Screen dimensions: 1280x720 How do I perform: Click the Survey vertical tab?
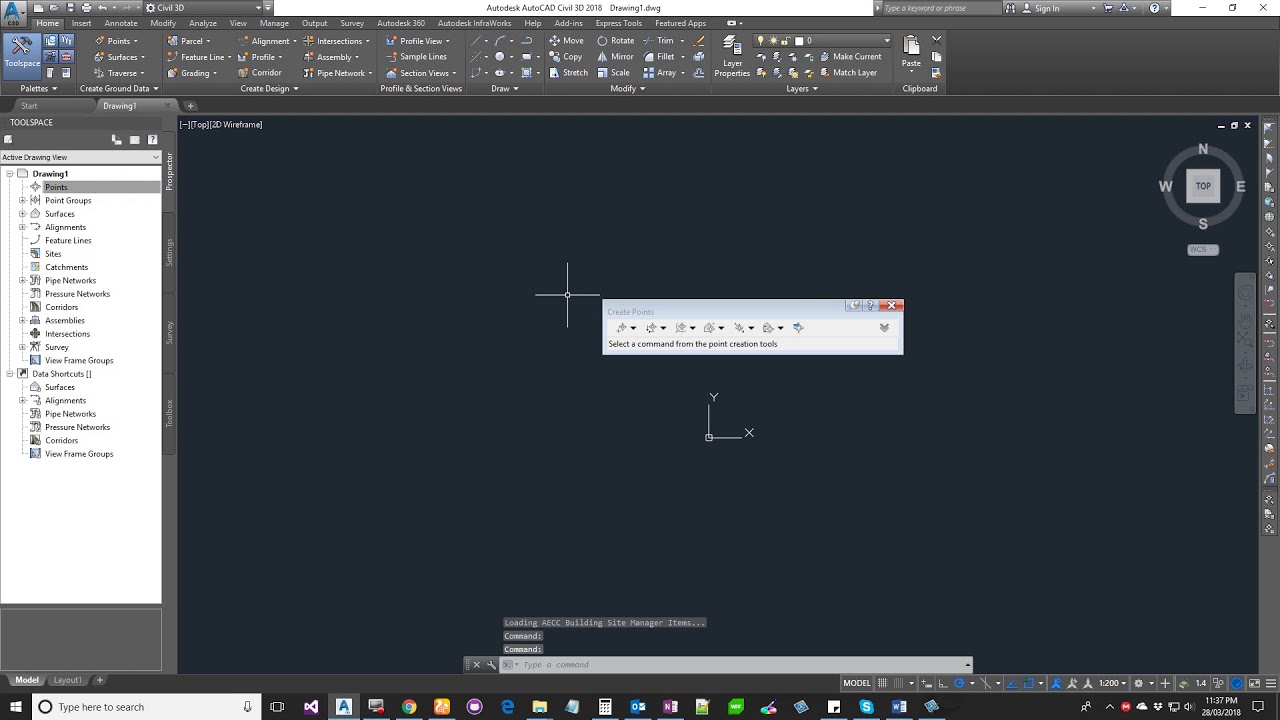[x=169, y=333]
